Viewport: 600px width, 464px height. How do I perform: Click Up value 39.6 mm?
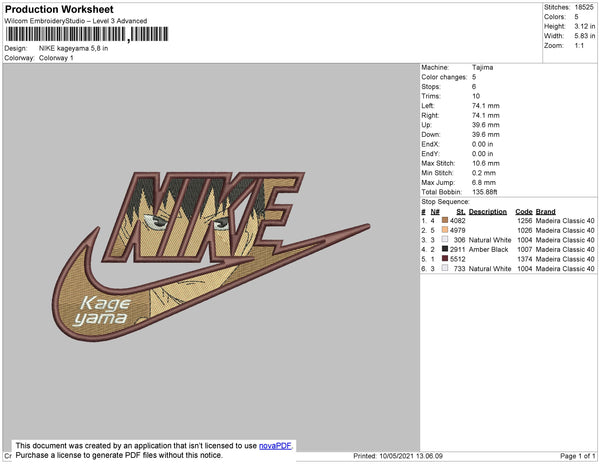(x=486, y=125)
